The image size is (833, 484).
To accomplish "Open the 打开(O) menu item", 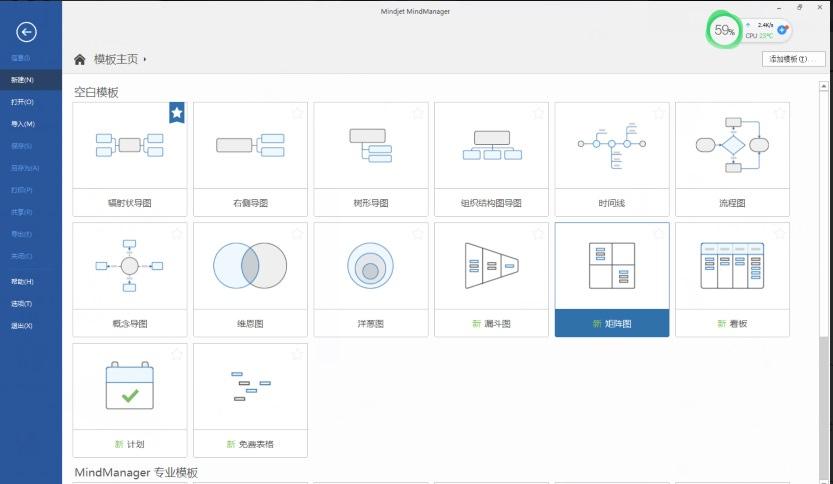I will [x=22, y=101].
